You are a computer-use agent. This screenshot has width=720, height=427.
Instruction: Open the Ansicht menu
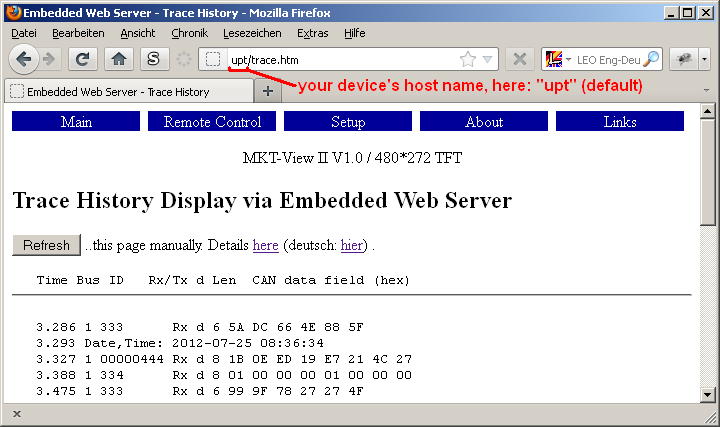138,33
